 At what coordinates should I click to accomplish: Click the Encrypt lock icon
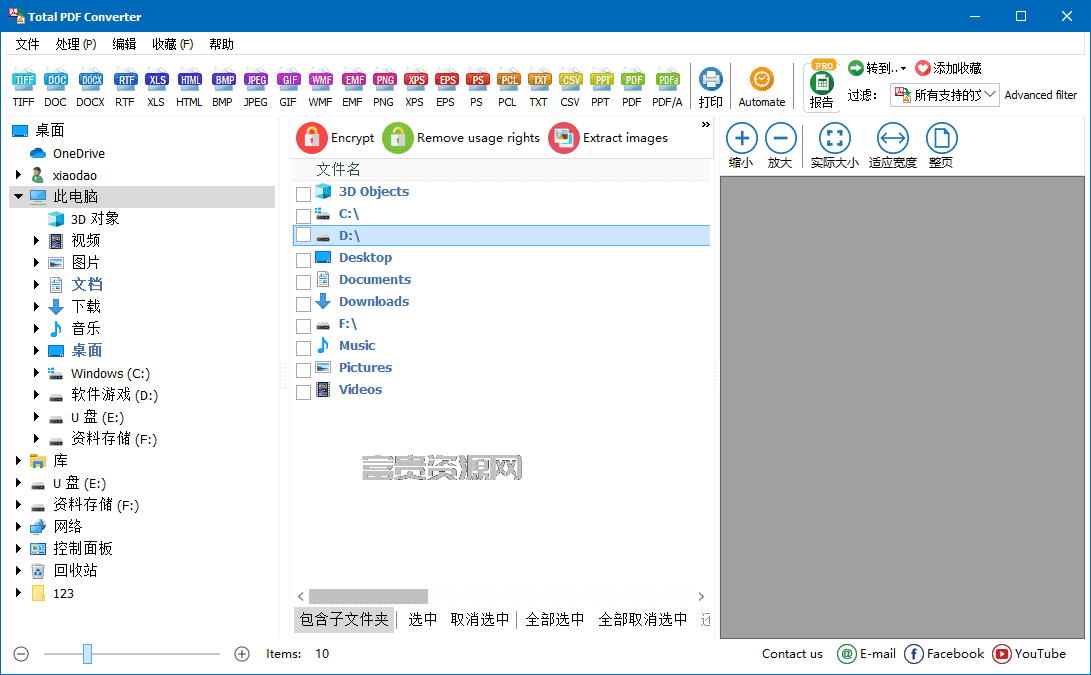pyautogui.click(x=312, y=138)
